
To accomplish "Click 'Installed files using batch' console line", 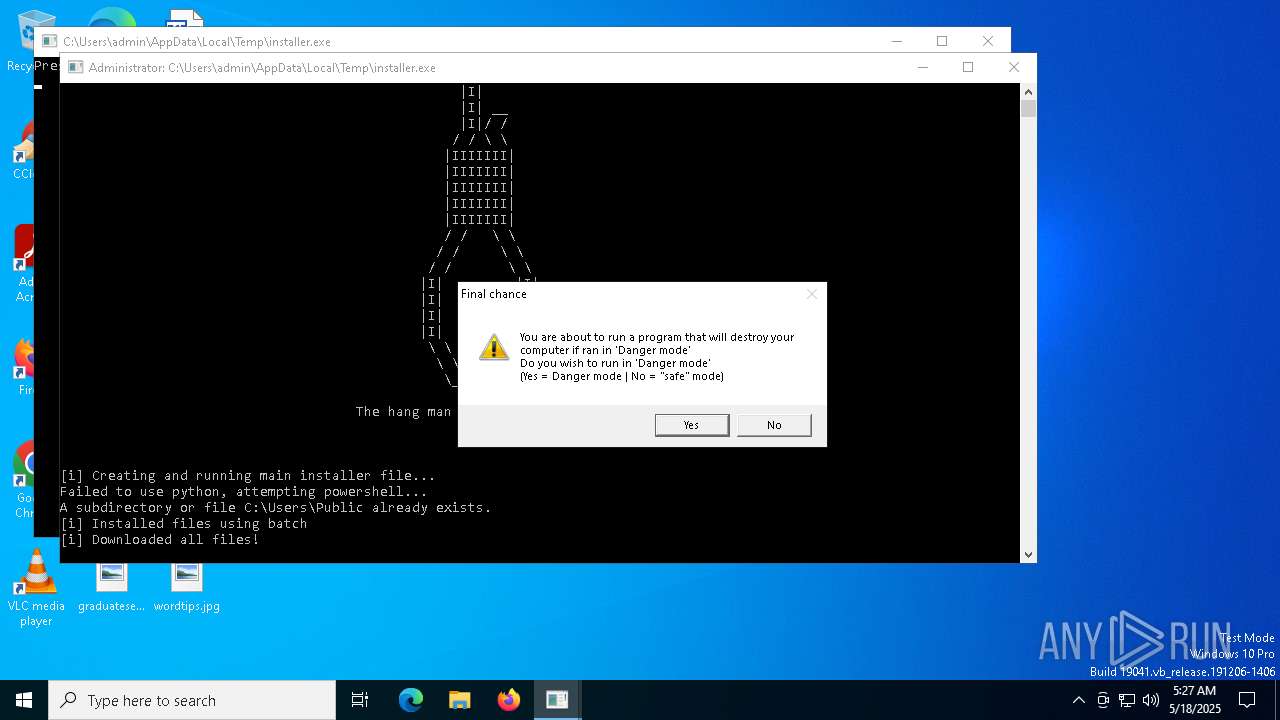I will tap(184, 524).
